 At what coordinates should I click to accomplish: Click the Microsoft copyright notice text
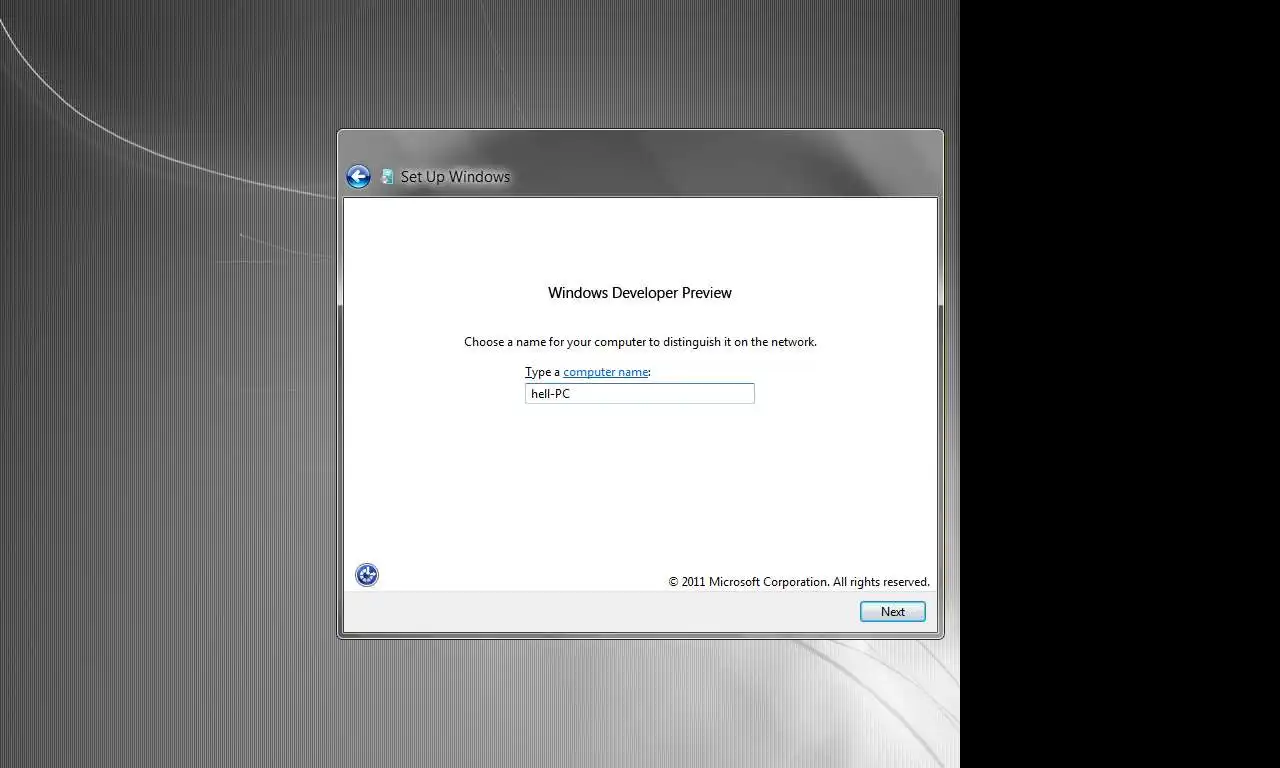pyautogui.click(x=799, y=582)
